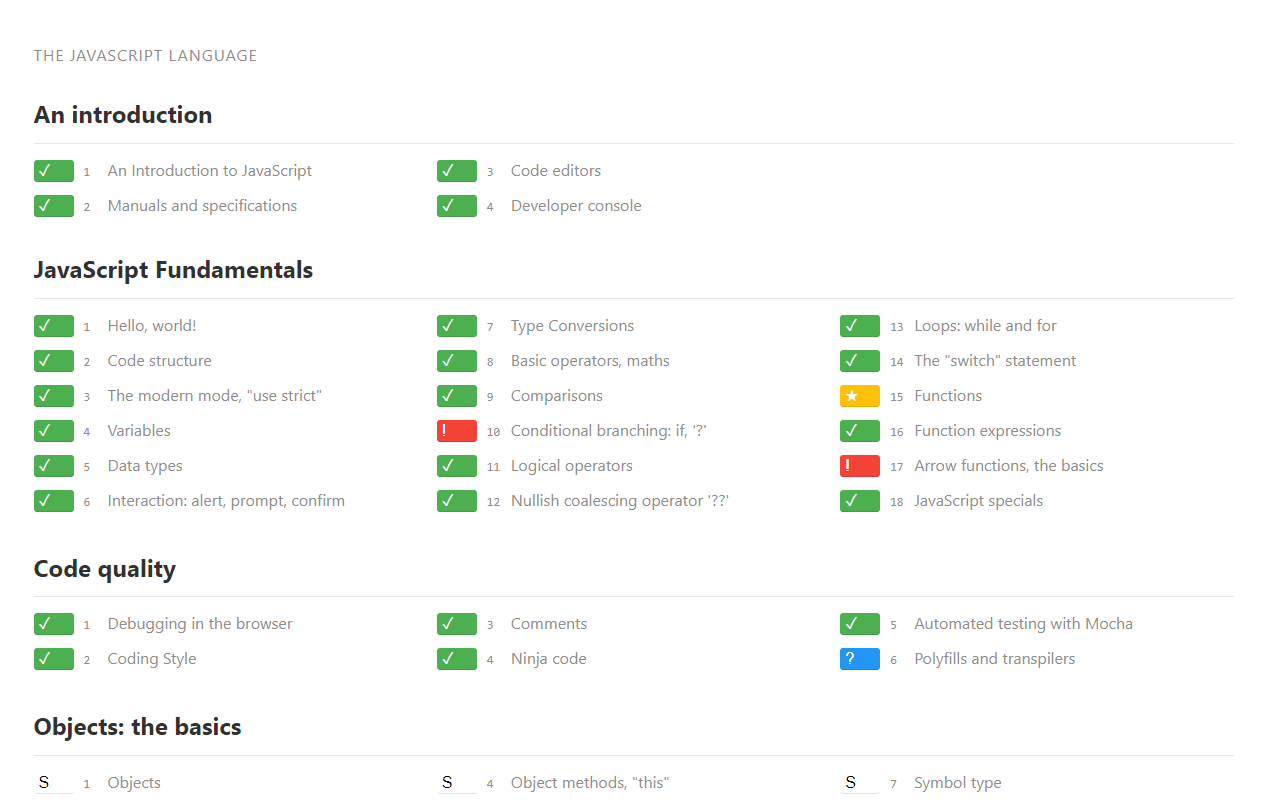
Task: Click the green check badge for Hello, world!
Action: [54, 326]
